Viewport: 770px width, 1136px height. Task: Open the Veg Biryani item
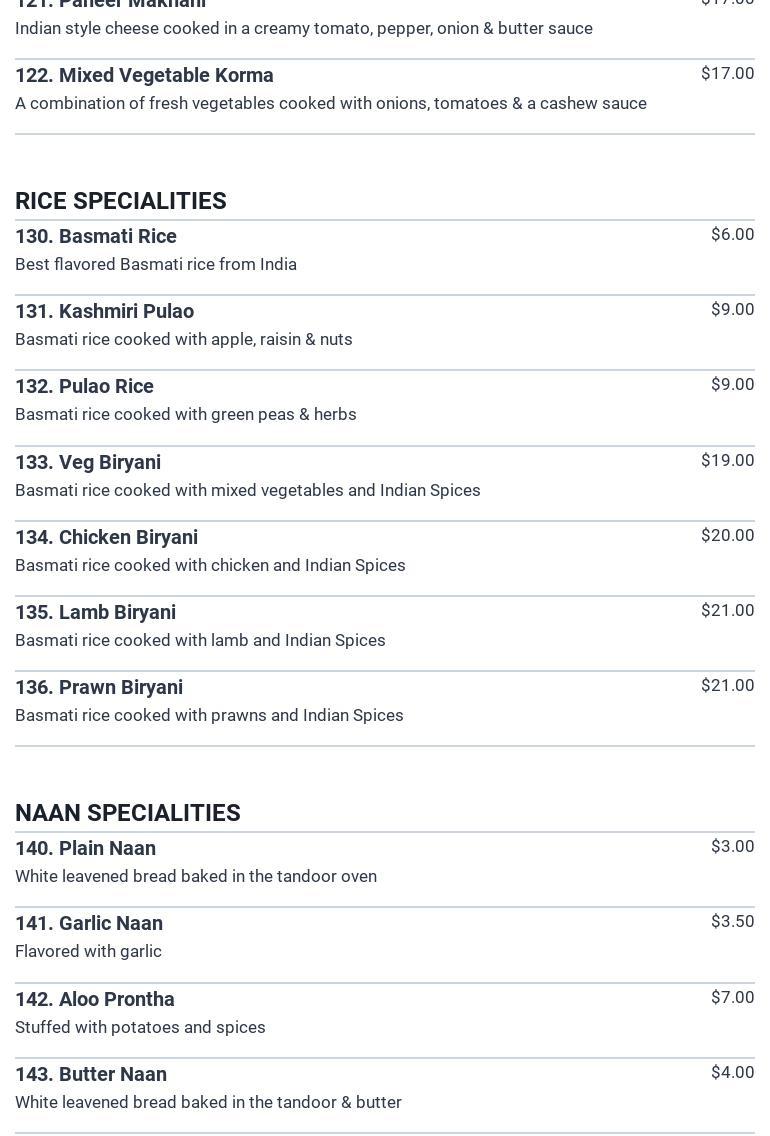(x=88, y=462)
